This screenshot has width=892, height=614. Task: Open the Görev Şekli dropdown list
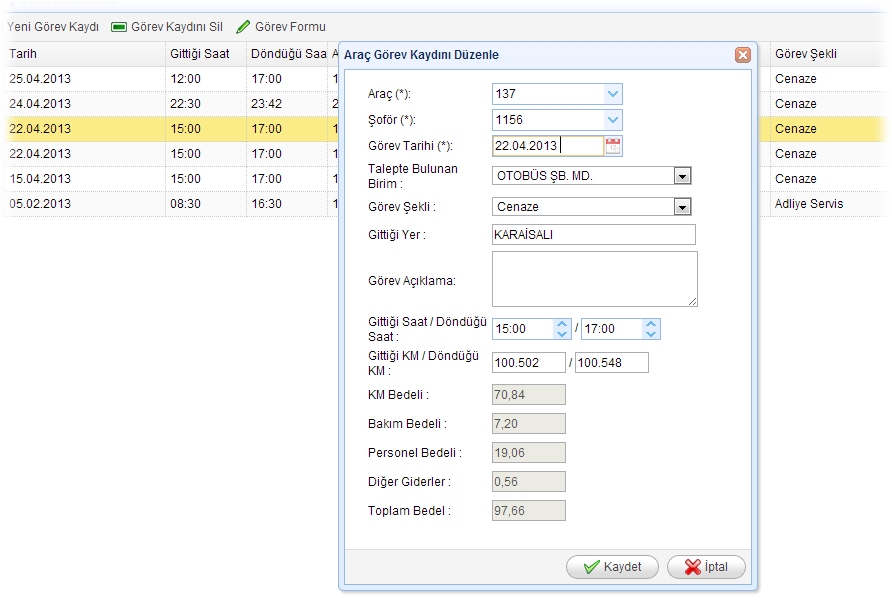point(682,207)
